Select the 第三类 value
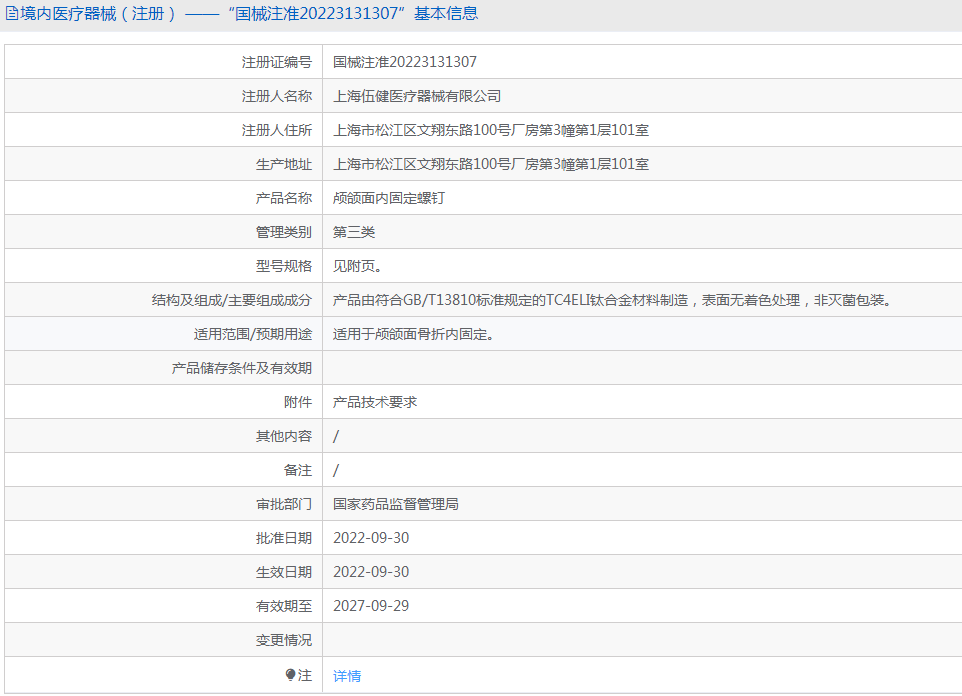 tap(354, 232)
